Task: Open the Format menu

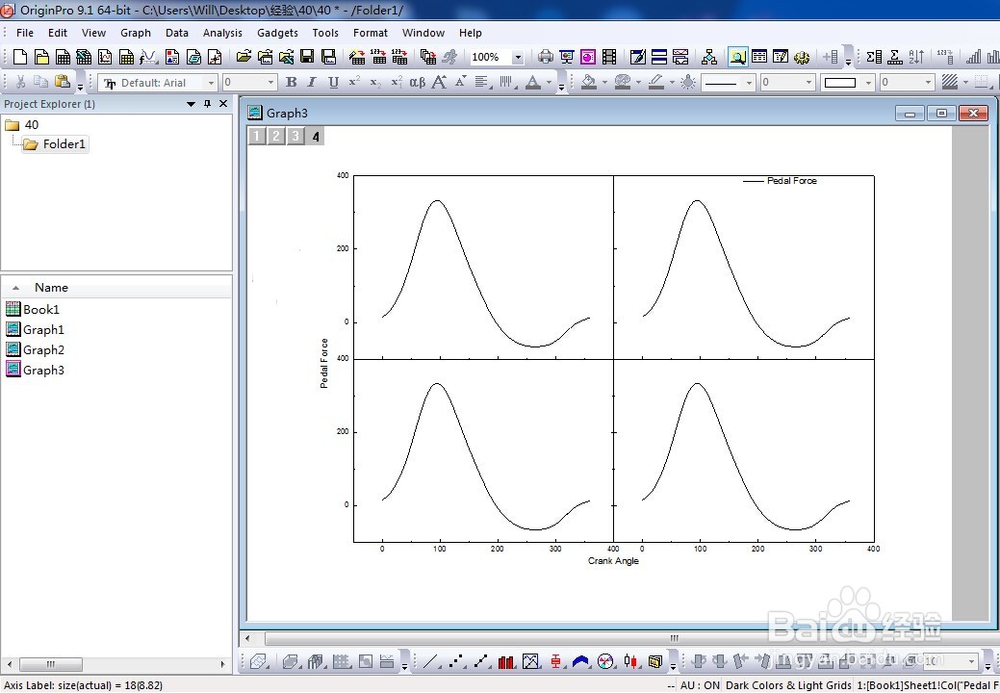Action: 371,33
